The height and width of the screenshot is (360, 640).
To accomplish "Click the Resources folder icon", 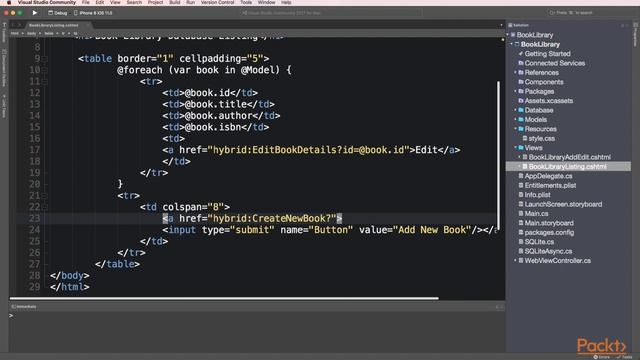I will (521, 129).
